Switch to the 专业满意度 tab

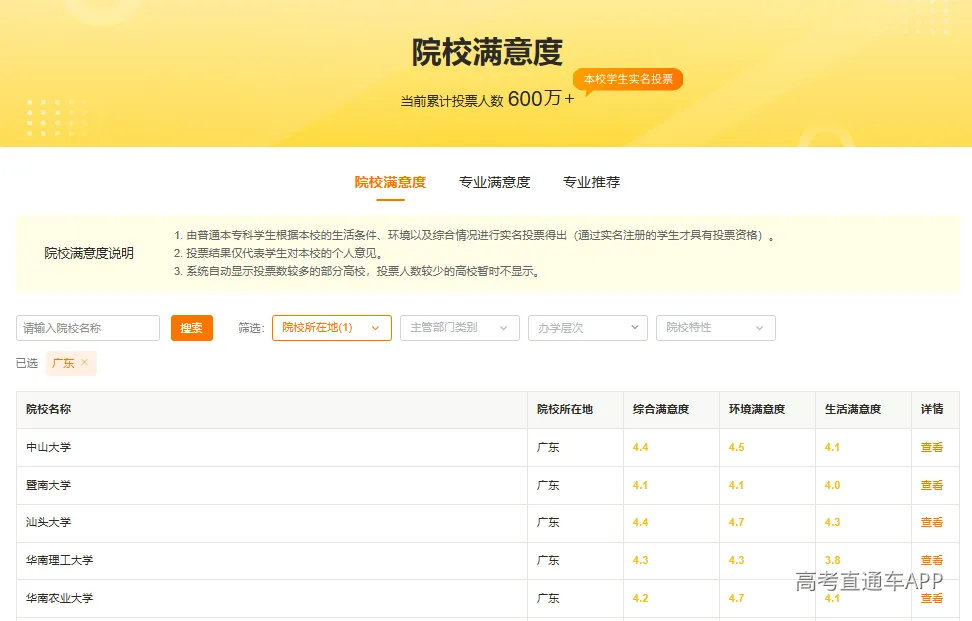point(495,182)
